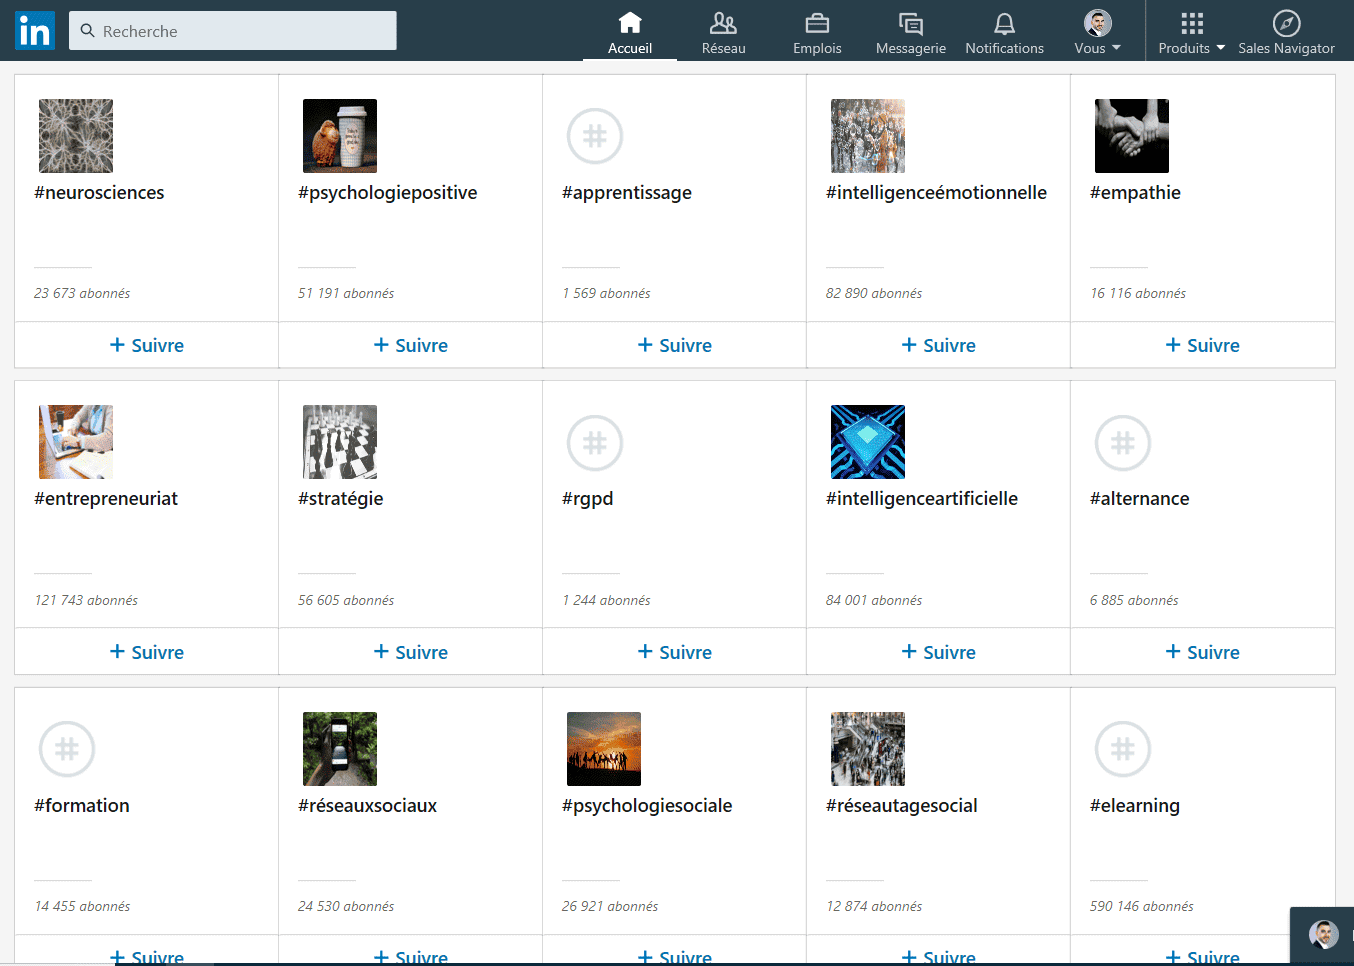Follow #psychologiepositive with Suivre
The image size is (1354, 966).
pyautogui.click(x=410, y=345)
